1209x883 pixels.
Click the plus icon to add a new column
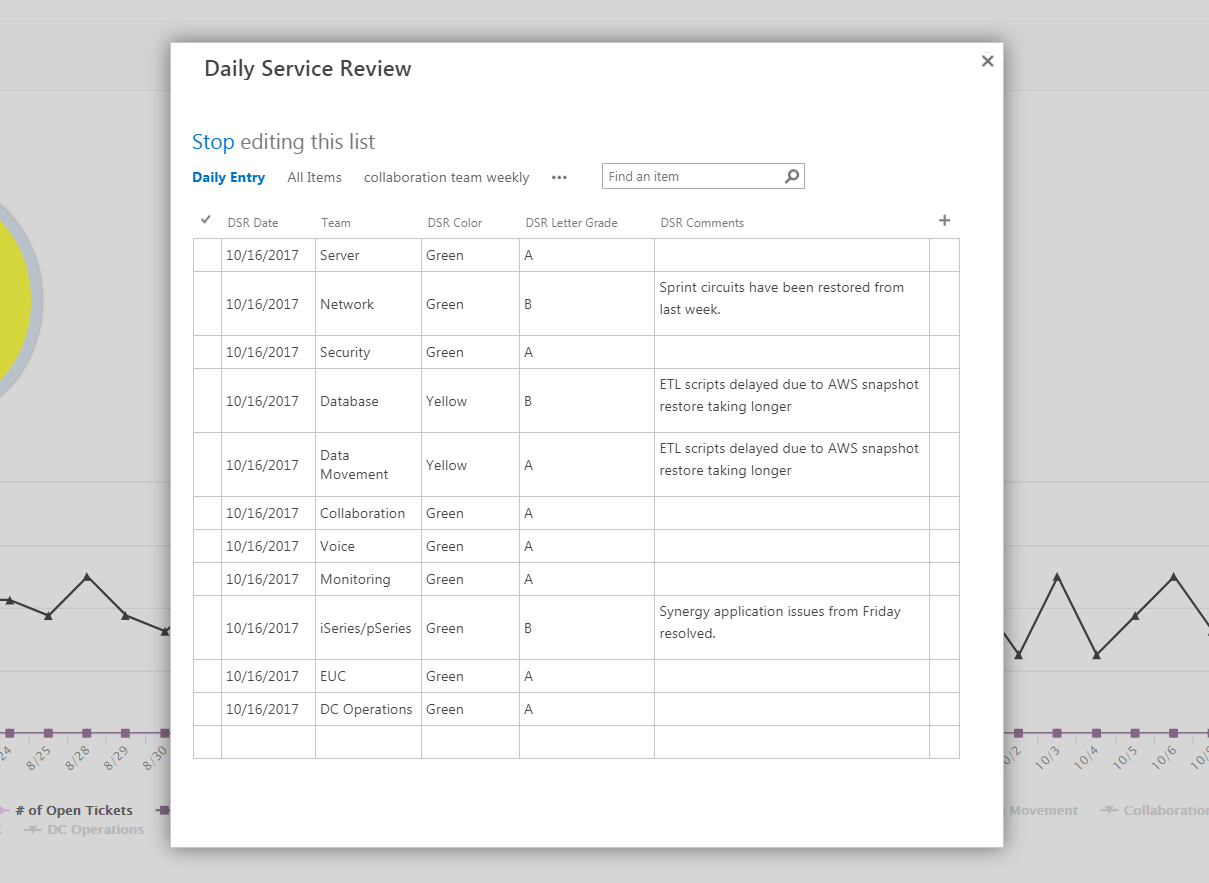944,220
